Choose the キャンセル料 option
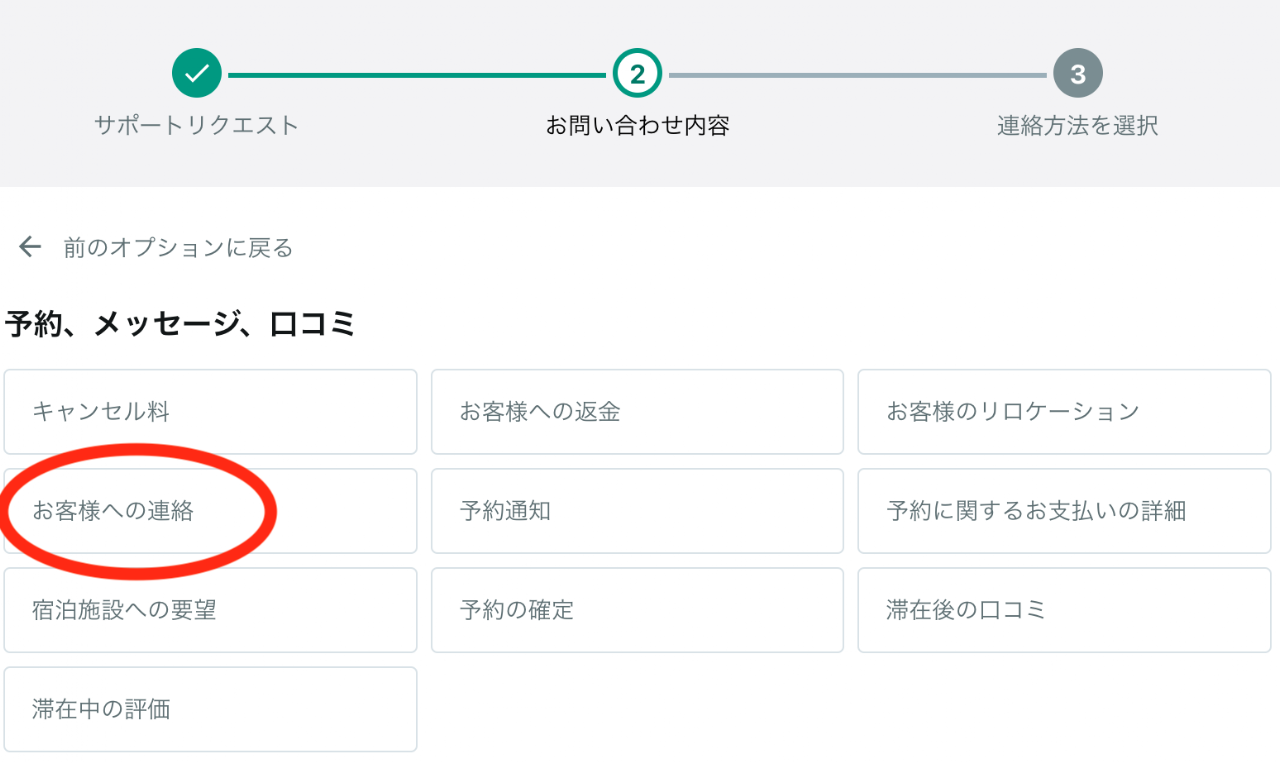 point(210,411)
